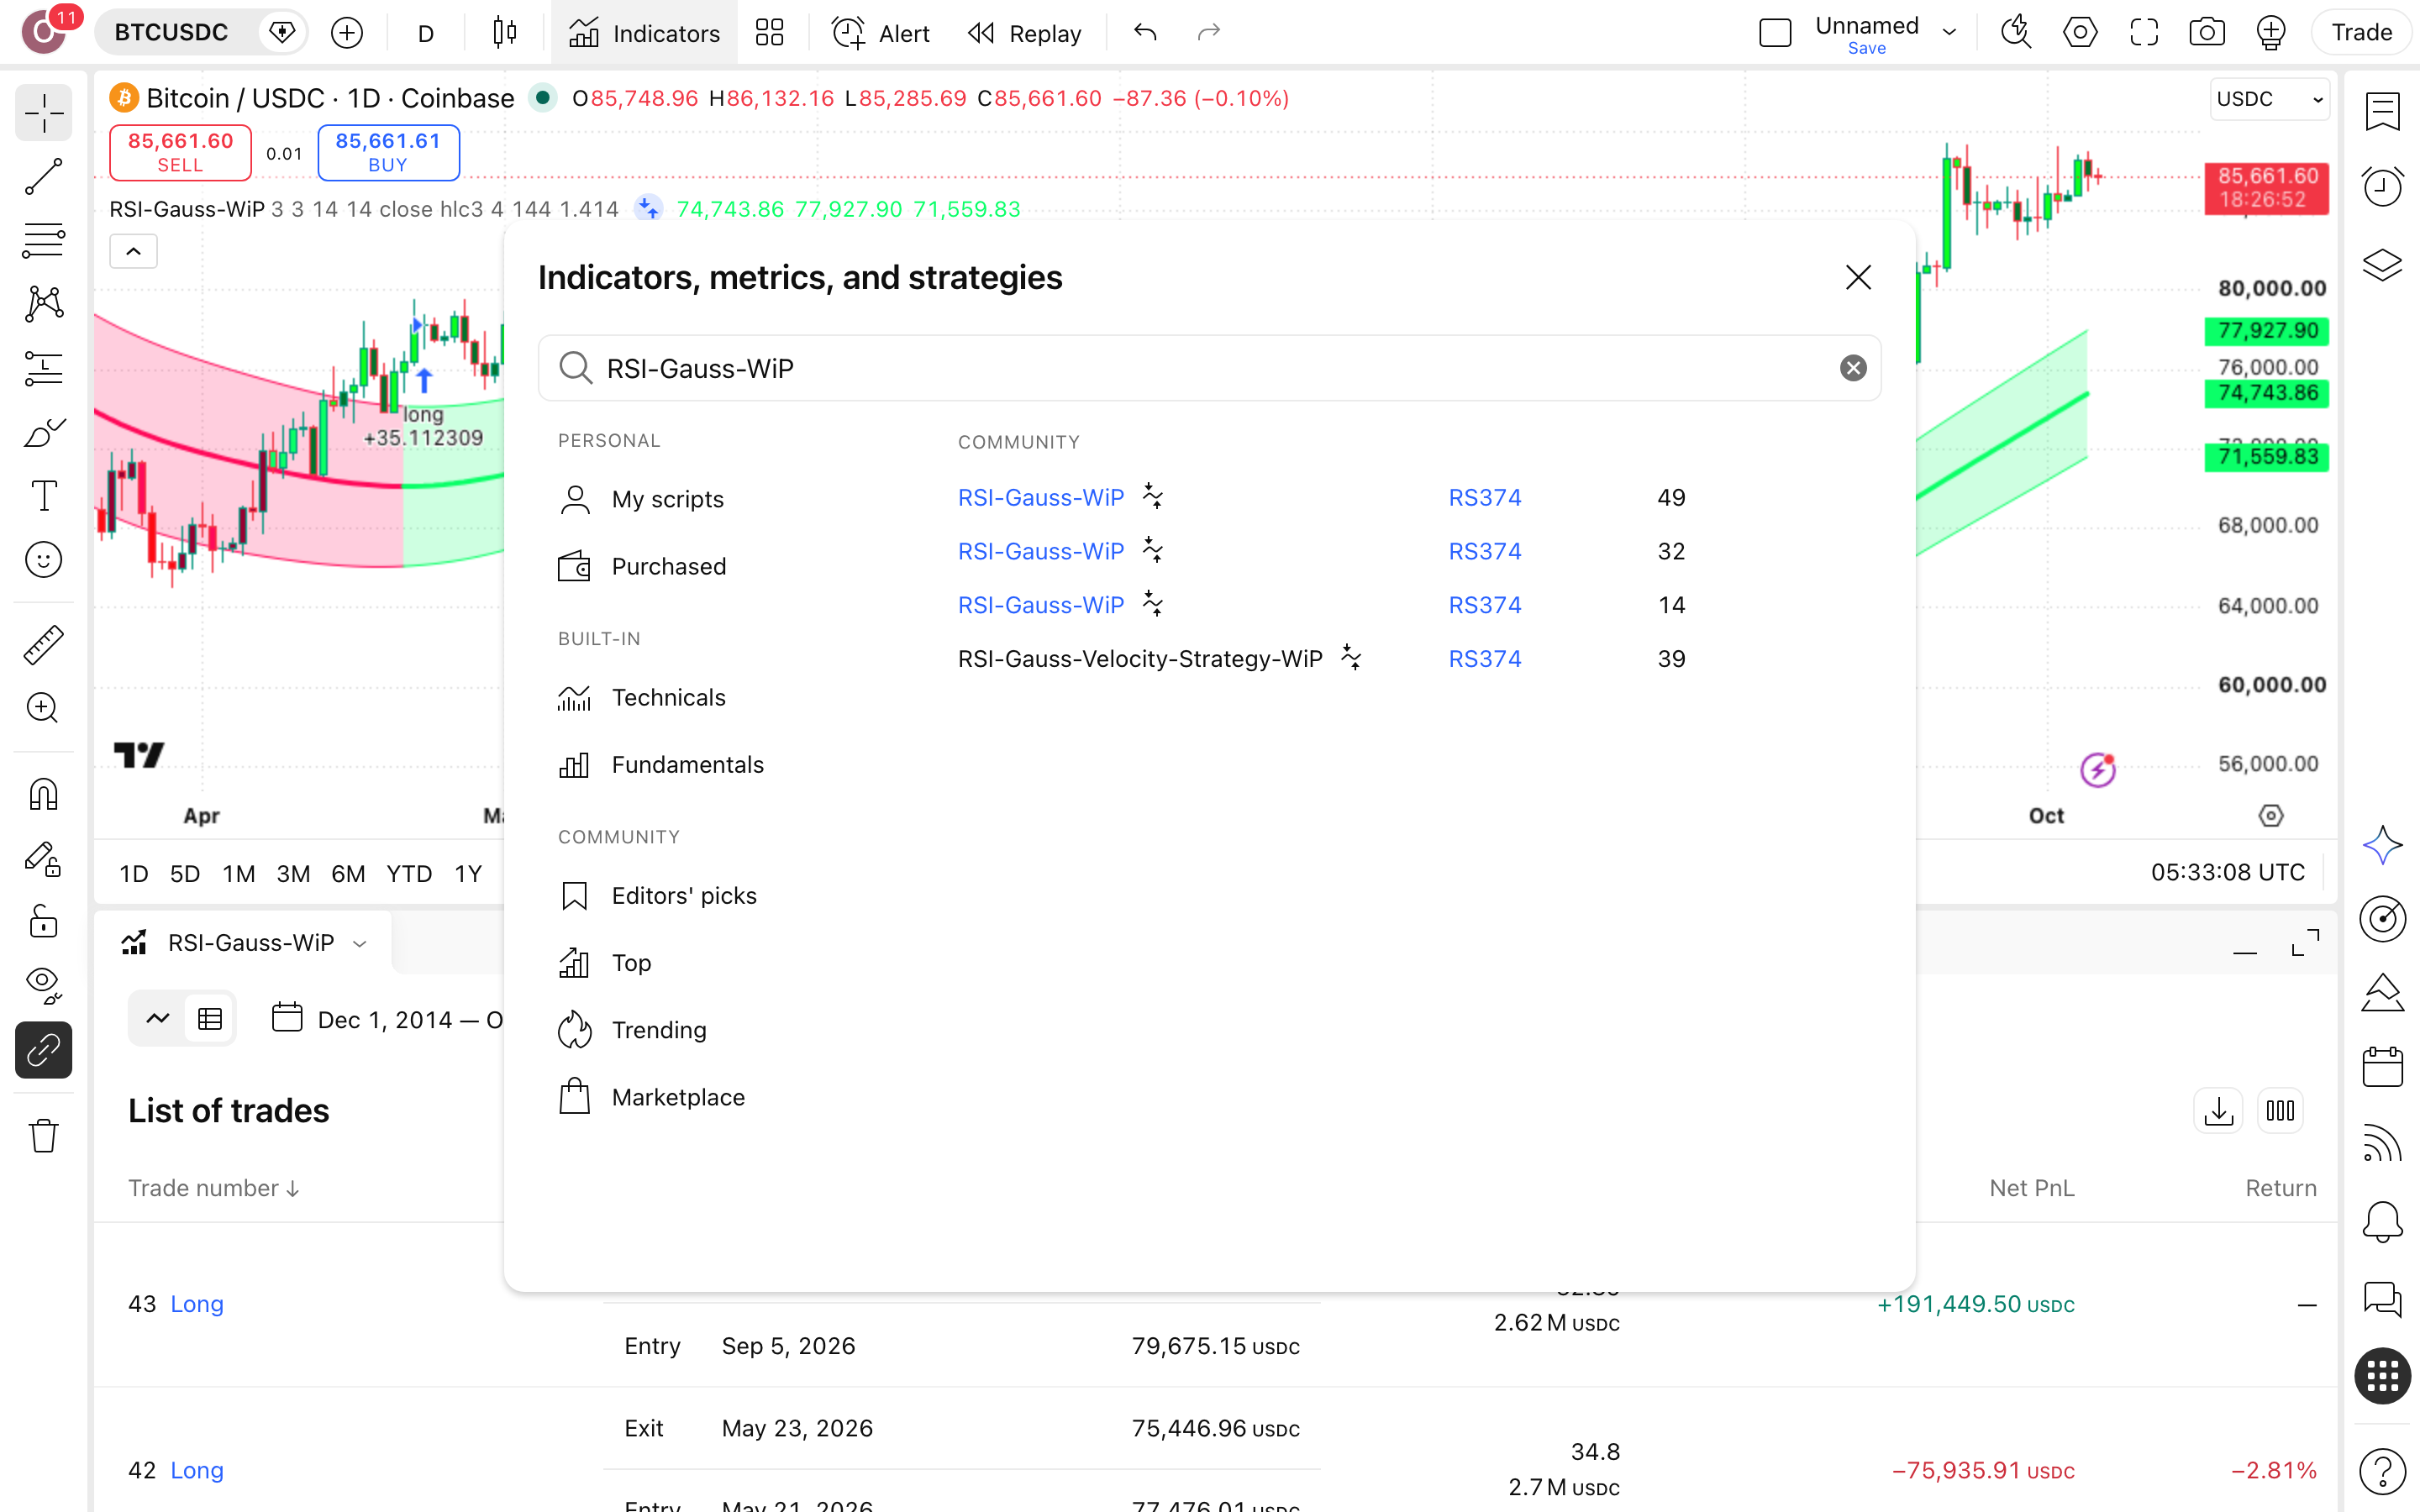Open the Unnamed layout dropdown arrow

point(1949,32)
